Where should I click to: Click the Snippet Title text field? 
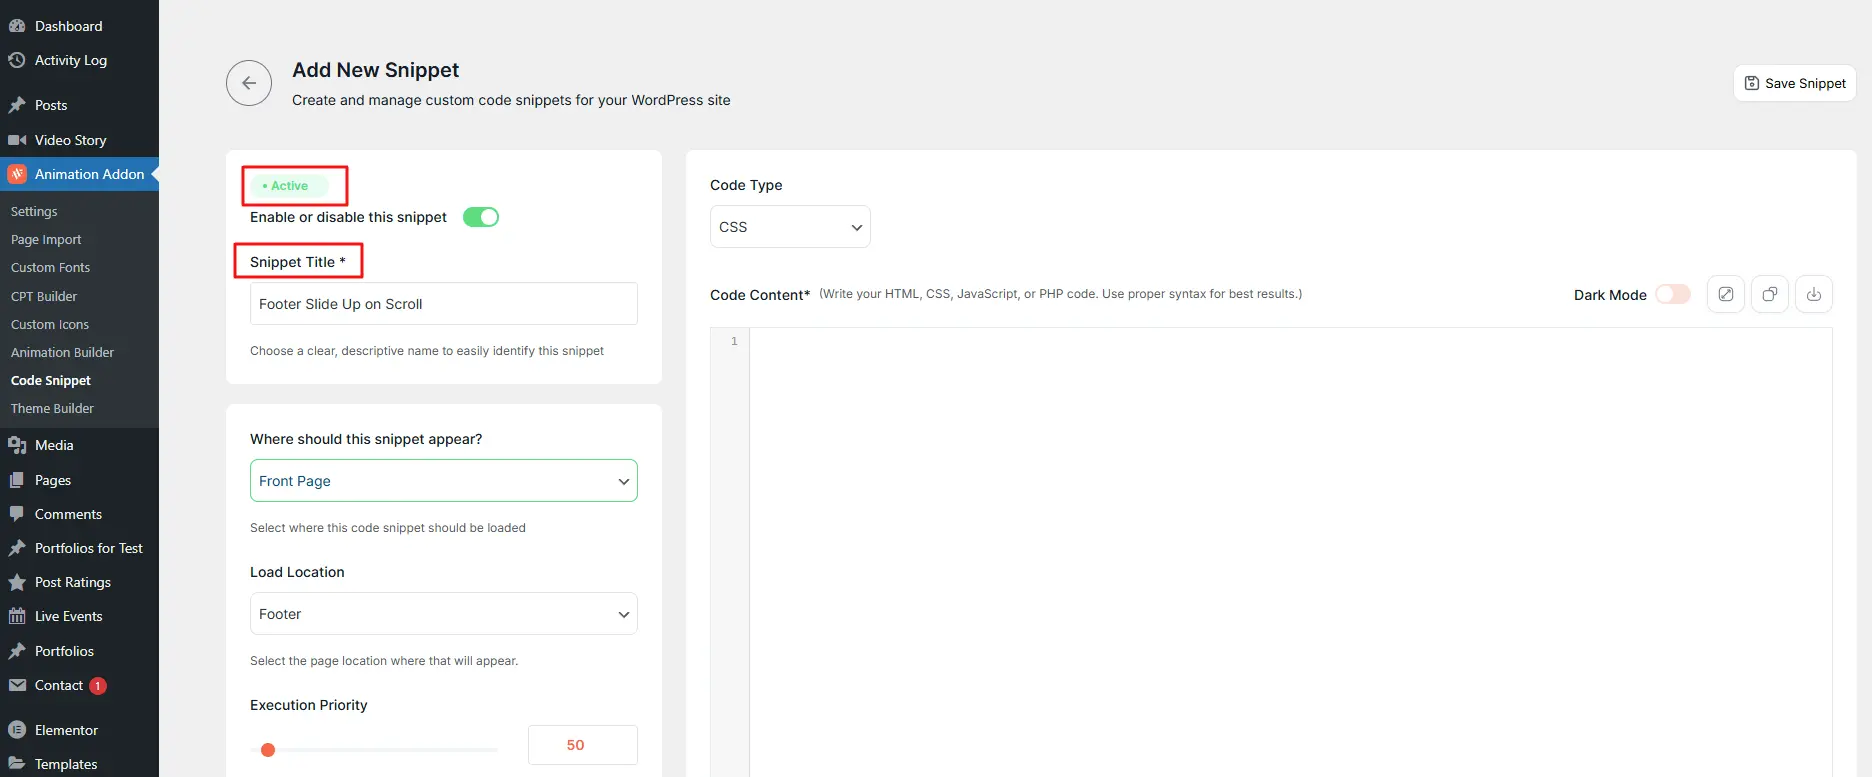click(443, 304)
